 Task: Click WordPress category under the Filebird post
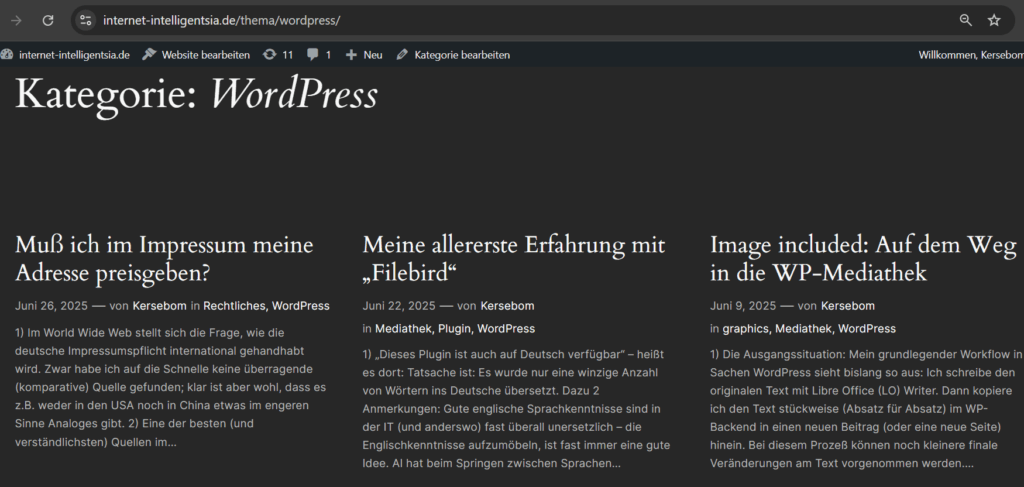click(506, 328)
